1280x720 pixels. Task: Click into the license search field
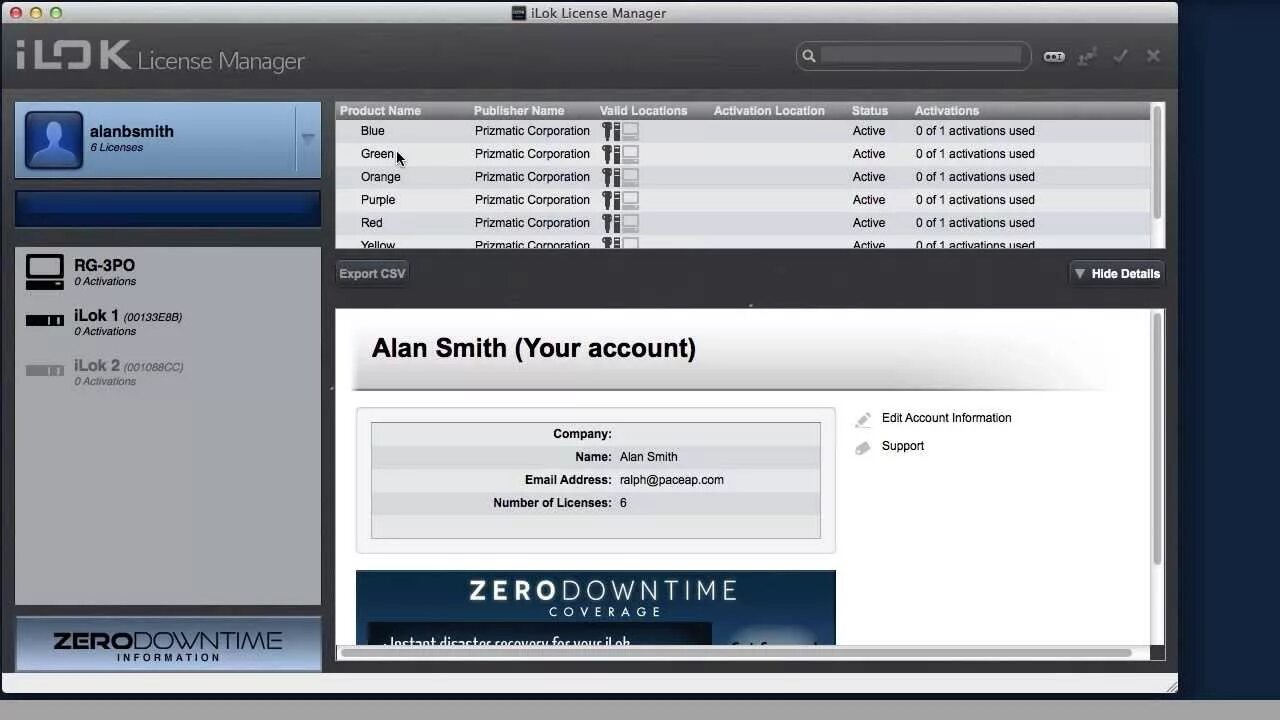point(921,56)
